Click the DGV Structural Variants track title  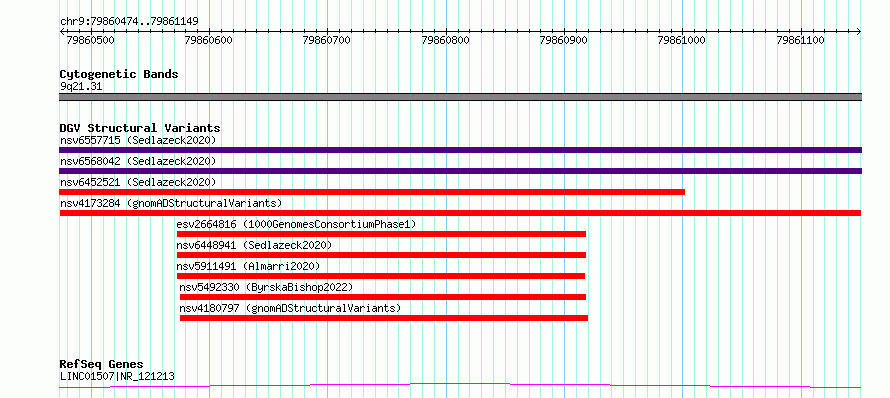(x=140, y=128)
